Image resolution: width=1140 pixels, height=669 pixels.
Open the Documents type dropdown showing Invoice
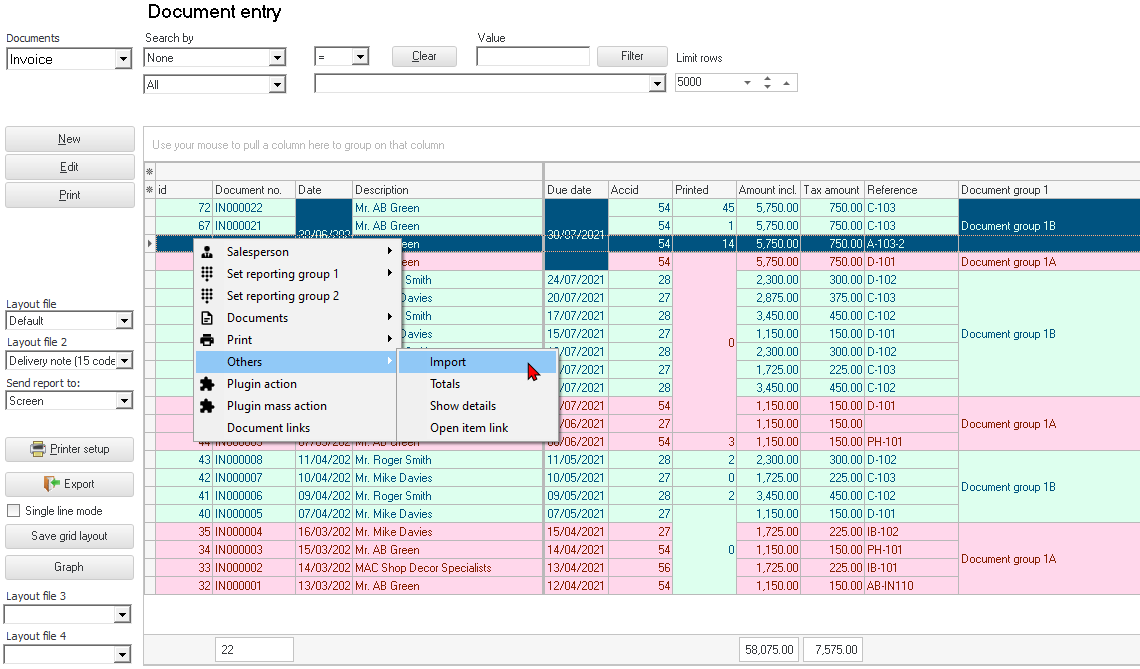pos(123,60)
